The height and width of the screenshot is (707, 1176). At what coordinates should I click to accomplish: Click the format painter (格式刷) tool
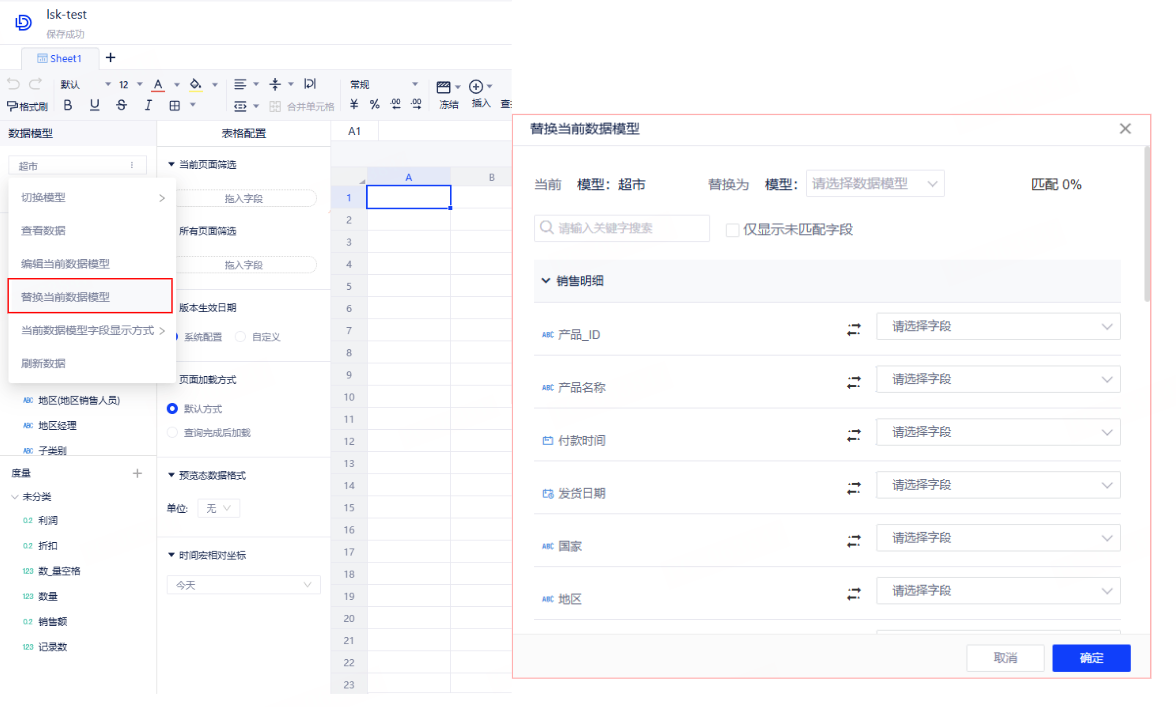tap(27, 105)
